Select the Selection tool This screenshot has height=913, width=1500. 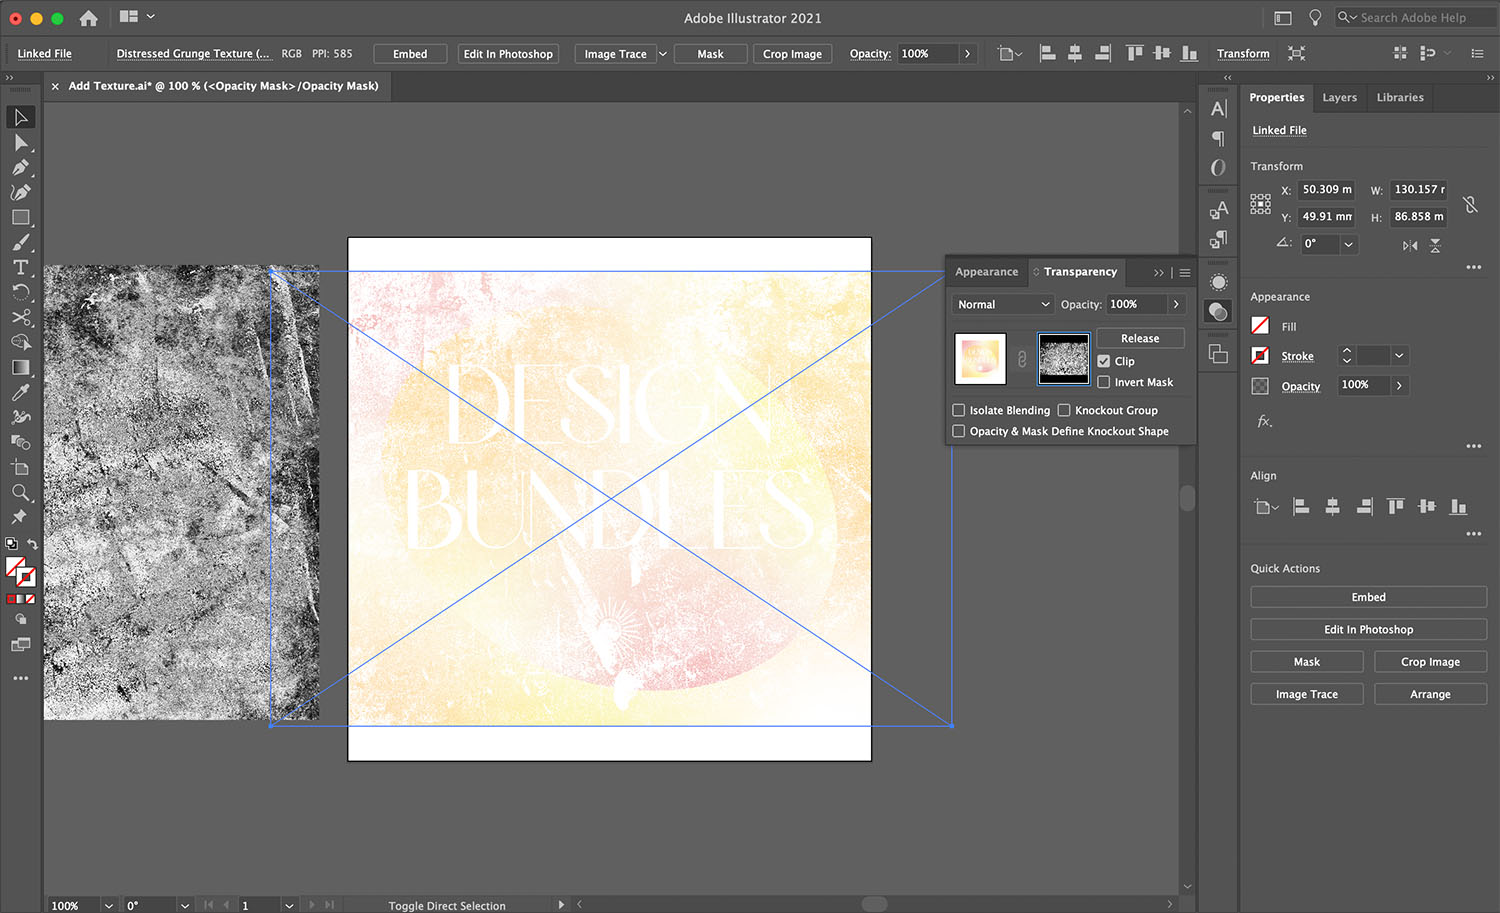[20, 117]
